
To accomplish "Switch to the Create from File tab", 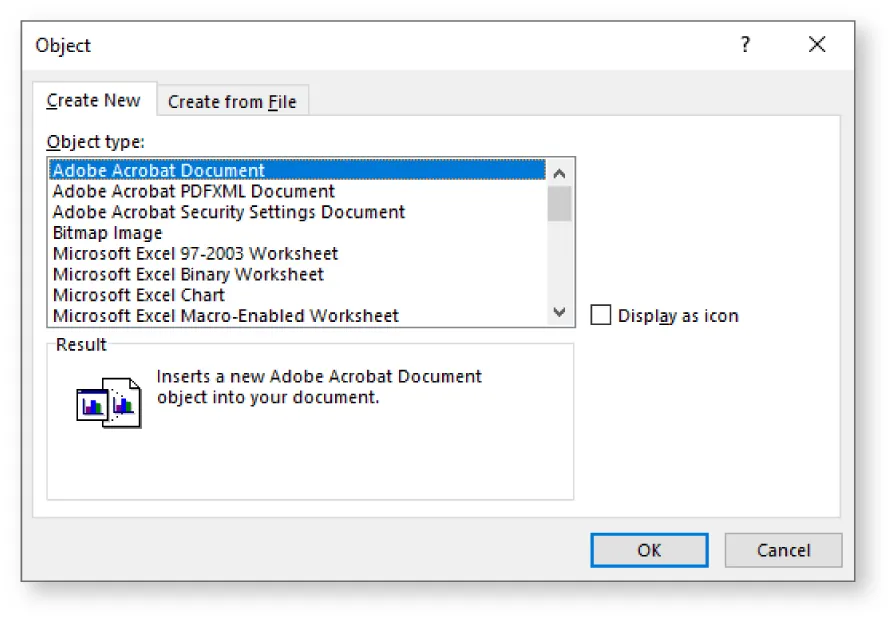I will coord(233,101).
